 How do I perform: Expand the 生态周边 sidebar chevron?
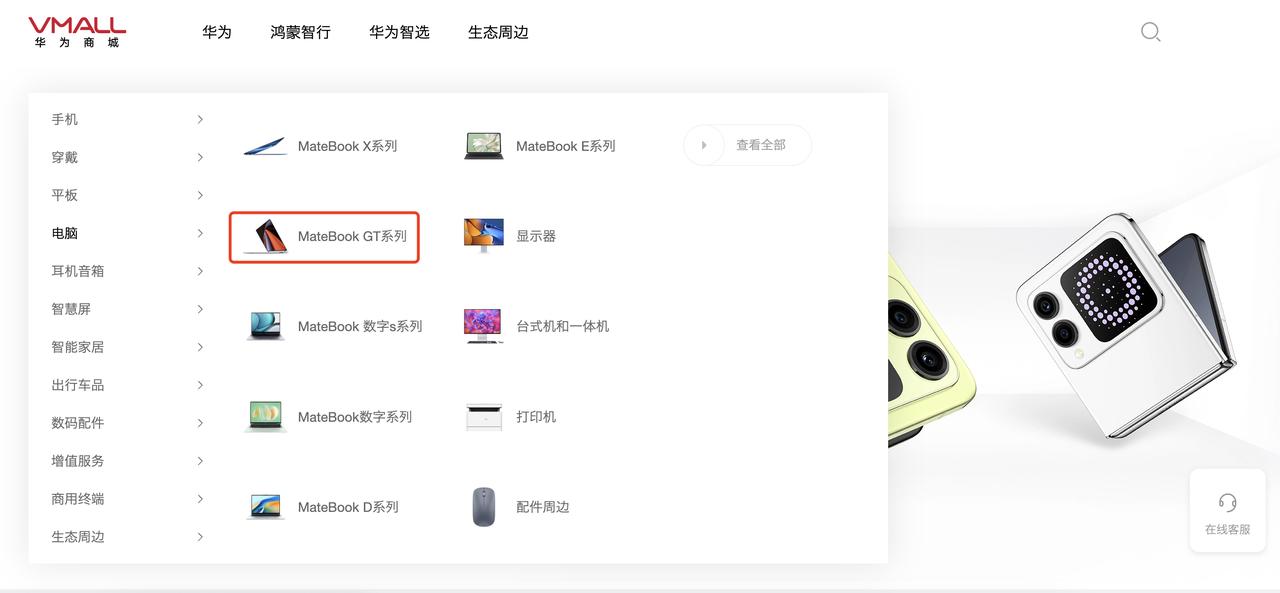pos(200,537)
